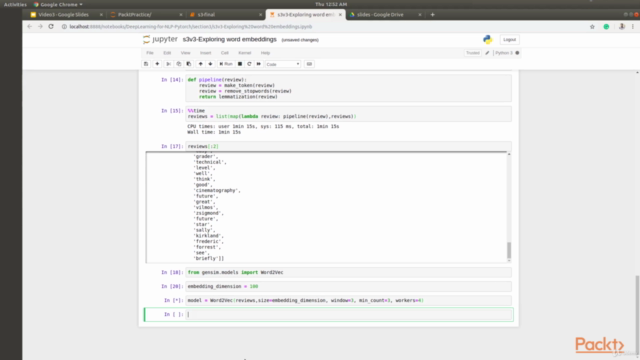Click the def pipeline(review) cell
640x360 pixels.
point(349,88)
